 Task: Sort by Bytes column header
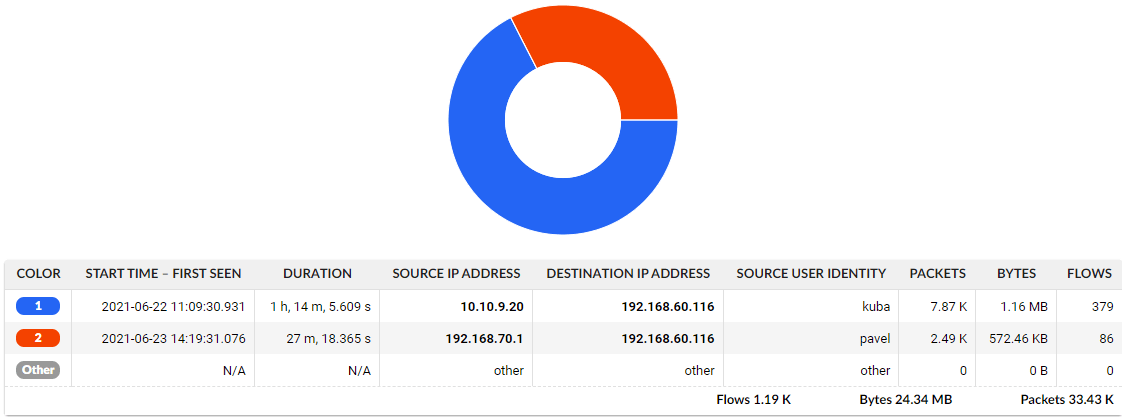(x=1016, y=273)
